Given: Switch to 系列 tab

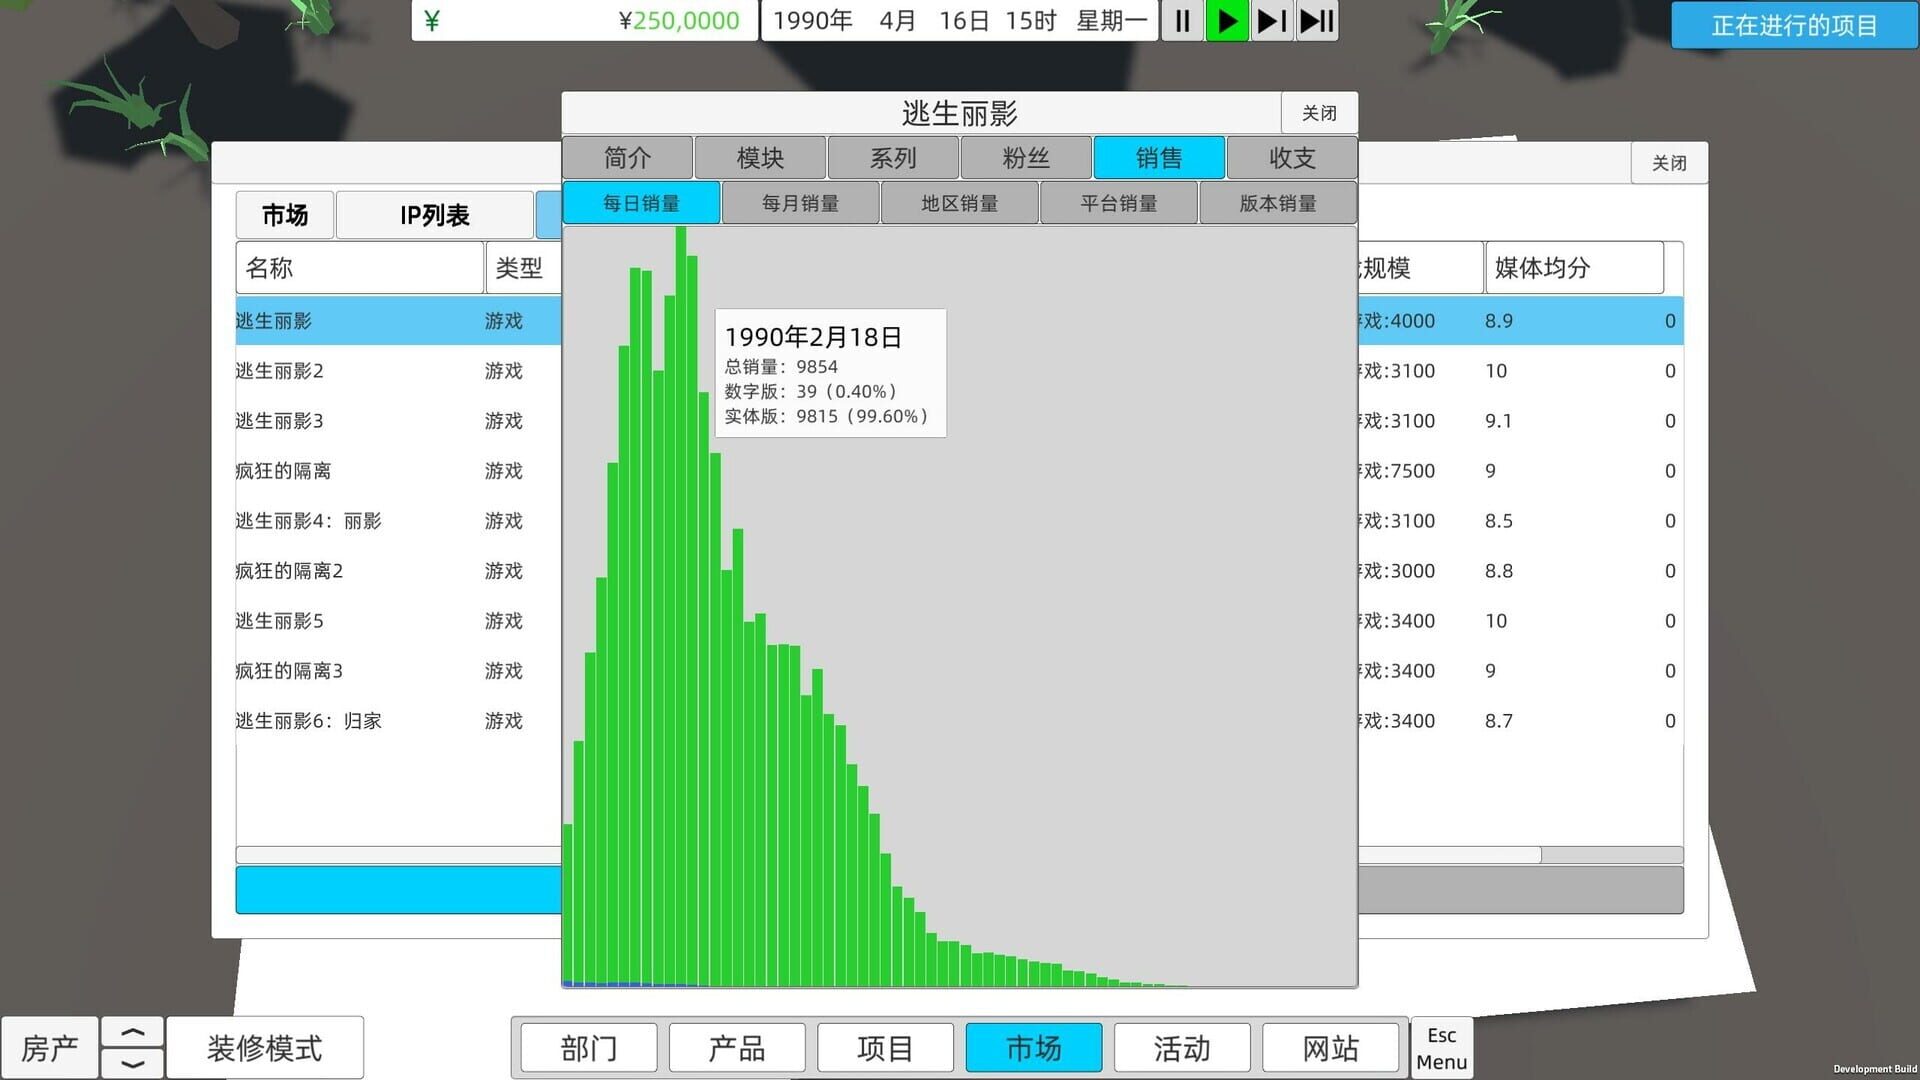Looking at the screenshot, I should pyautogui.click(x=893, y=158).
